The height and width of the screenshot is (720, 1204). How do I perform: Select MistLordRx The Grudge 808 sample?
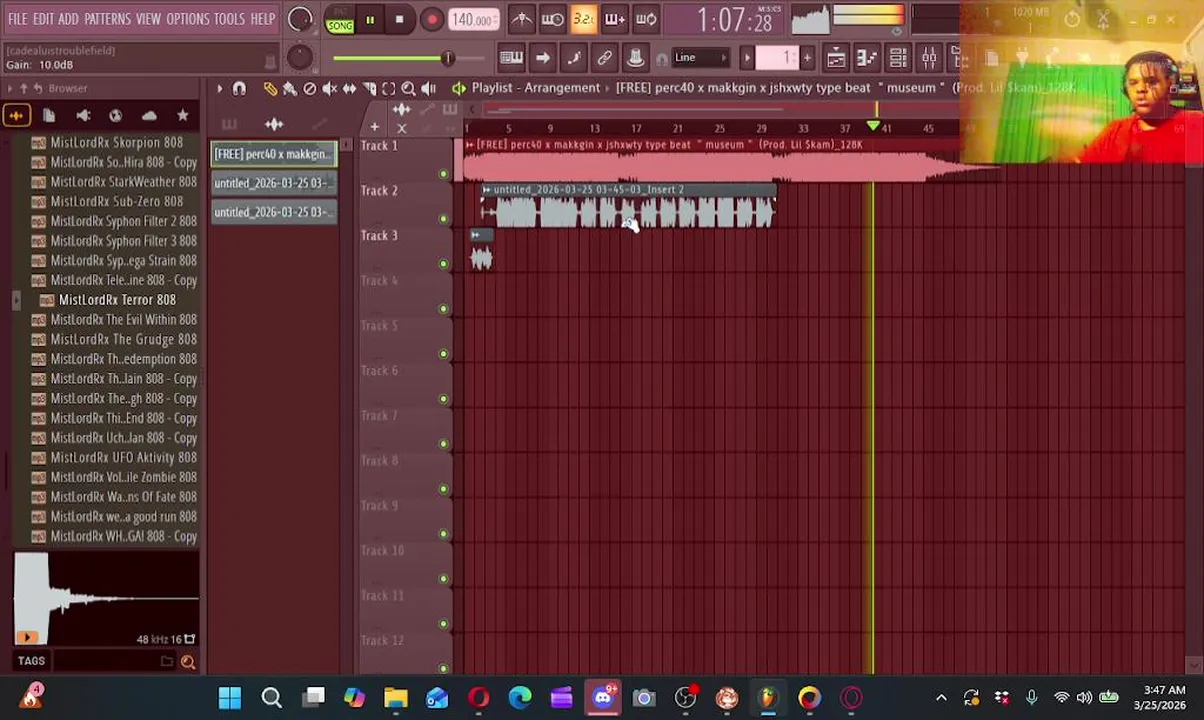[x=123, y=339]
